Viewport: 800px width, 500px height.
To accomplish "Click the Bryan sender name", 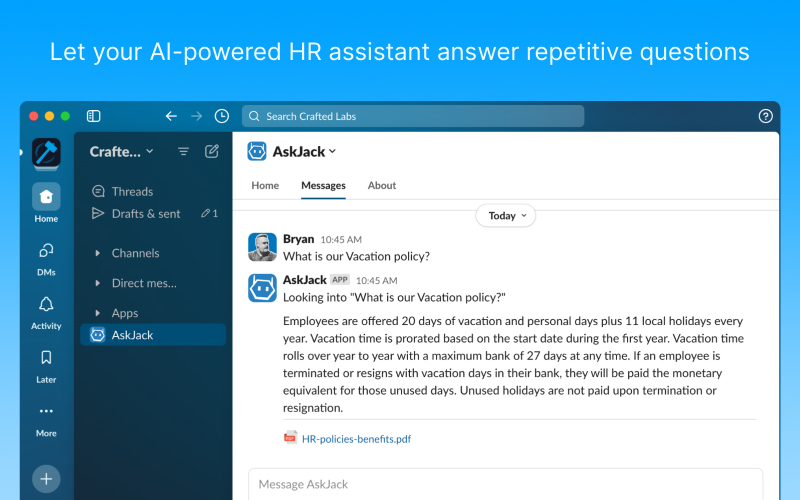I will coord(298,239).
